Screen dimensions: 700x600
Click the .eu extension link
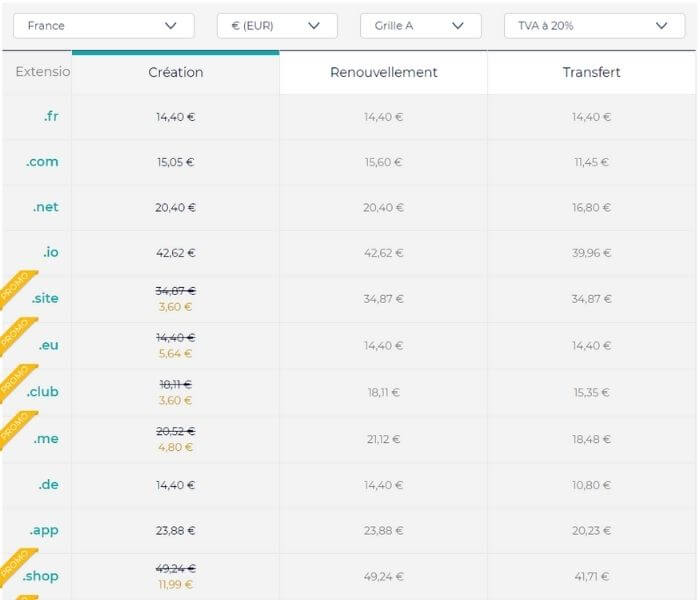coord(48,345)
